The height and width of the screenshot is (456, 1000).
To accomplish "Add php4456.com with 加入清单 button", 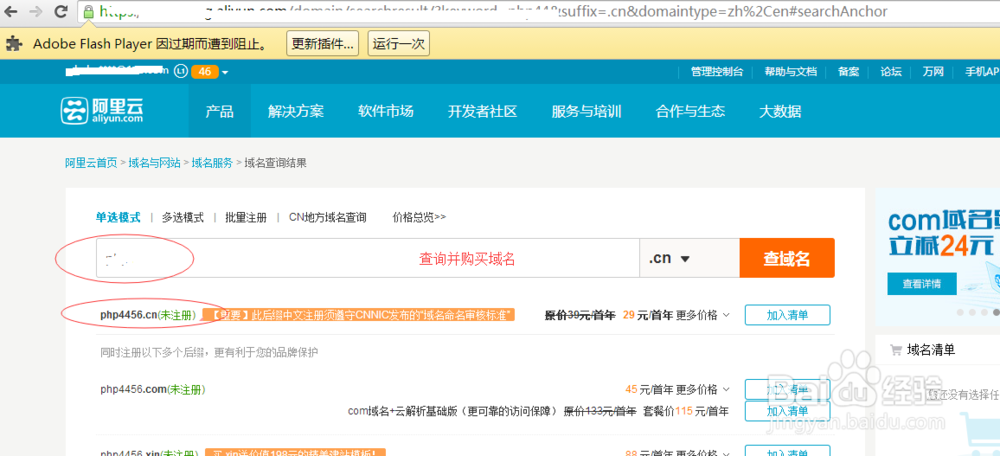I will [x=787, y=389].
